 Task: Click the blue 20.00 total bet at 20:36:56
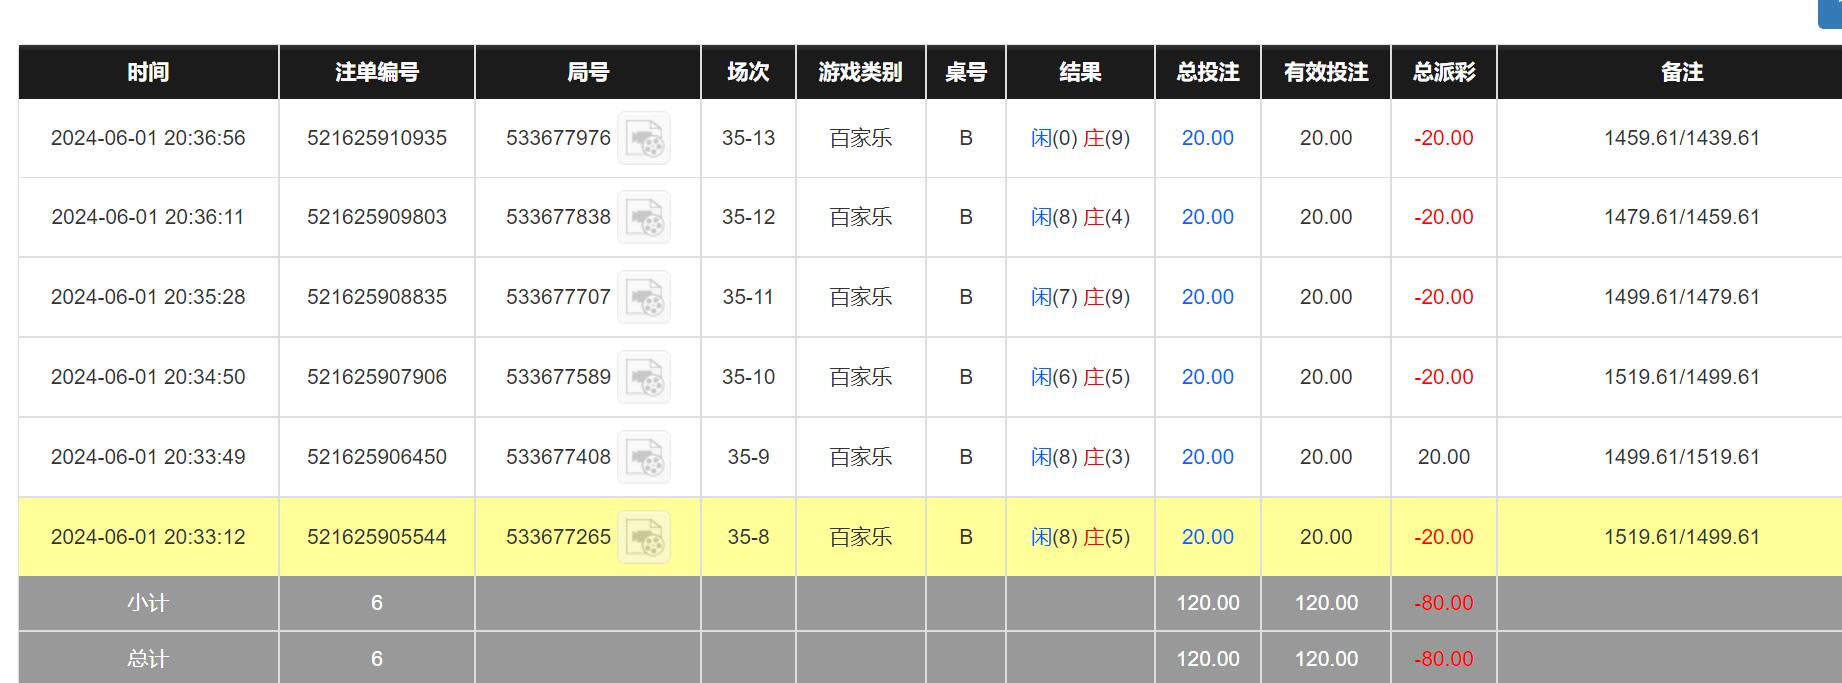[x=1207, y=138]
